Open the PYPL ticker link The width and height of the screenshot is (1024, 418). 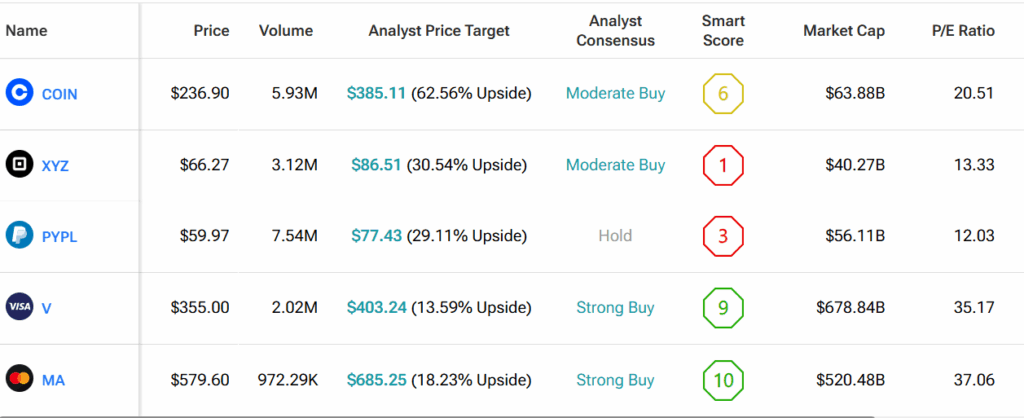tap(59, 237)
